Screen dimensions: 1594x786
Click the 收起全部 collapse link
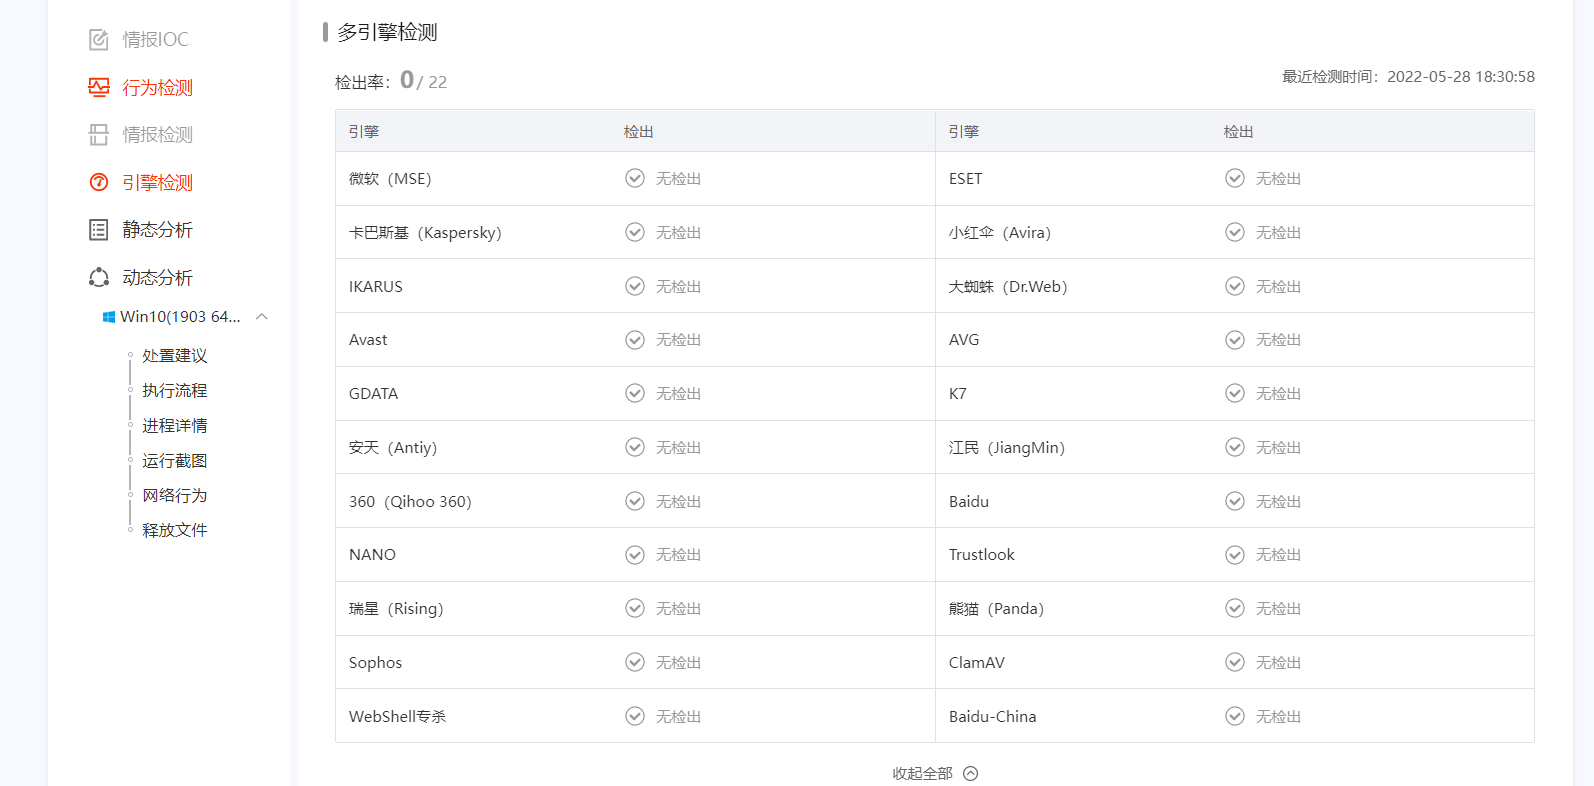(x=922, y=774)
